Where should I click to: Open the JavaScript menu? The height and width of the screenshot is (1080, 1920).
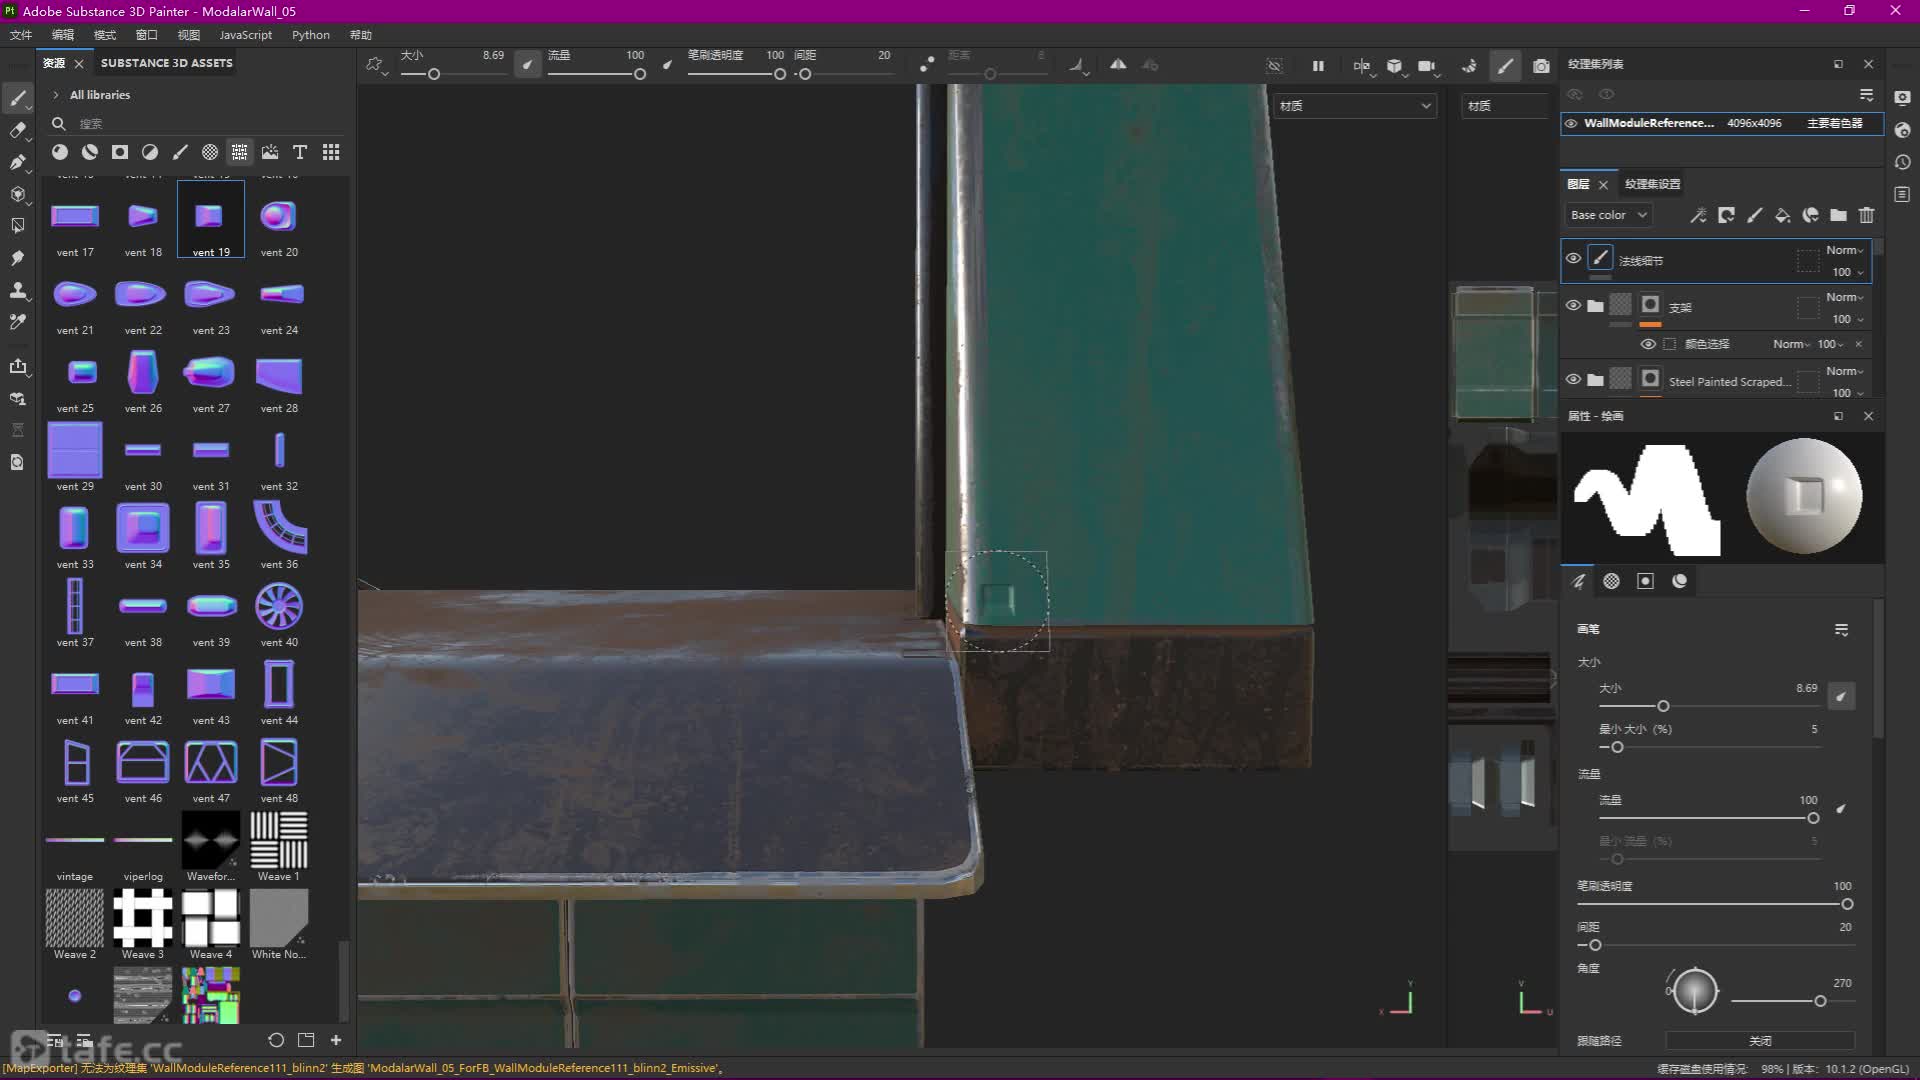[245, 35]
